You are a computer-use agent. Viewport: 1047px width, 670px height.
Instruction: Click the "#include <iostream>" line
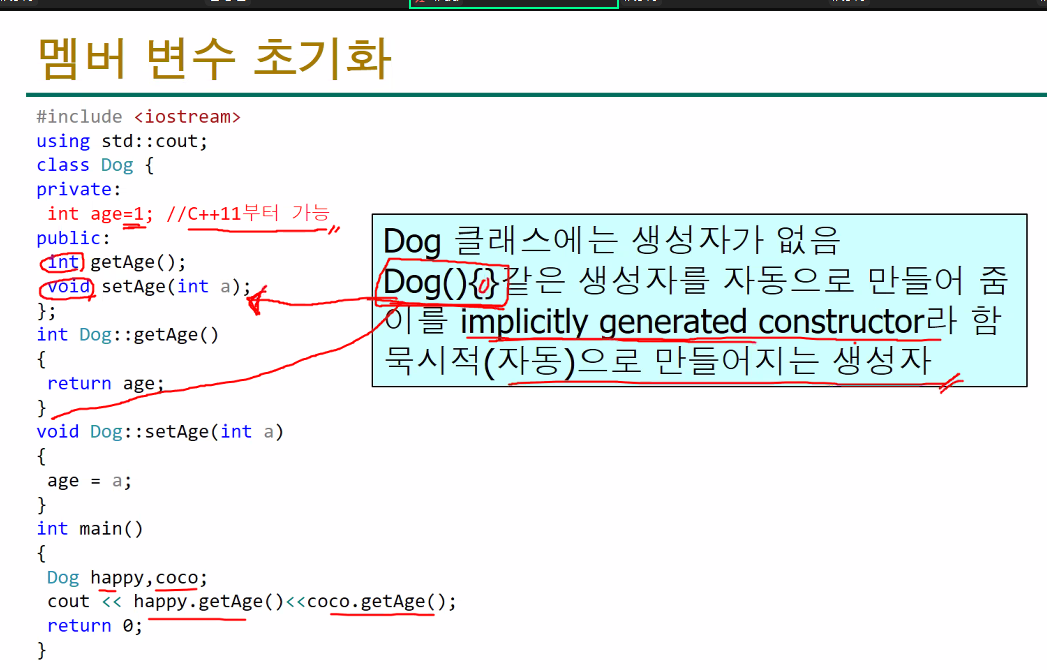click(138, 117)
